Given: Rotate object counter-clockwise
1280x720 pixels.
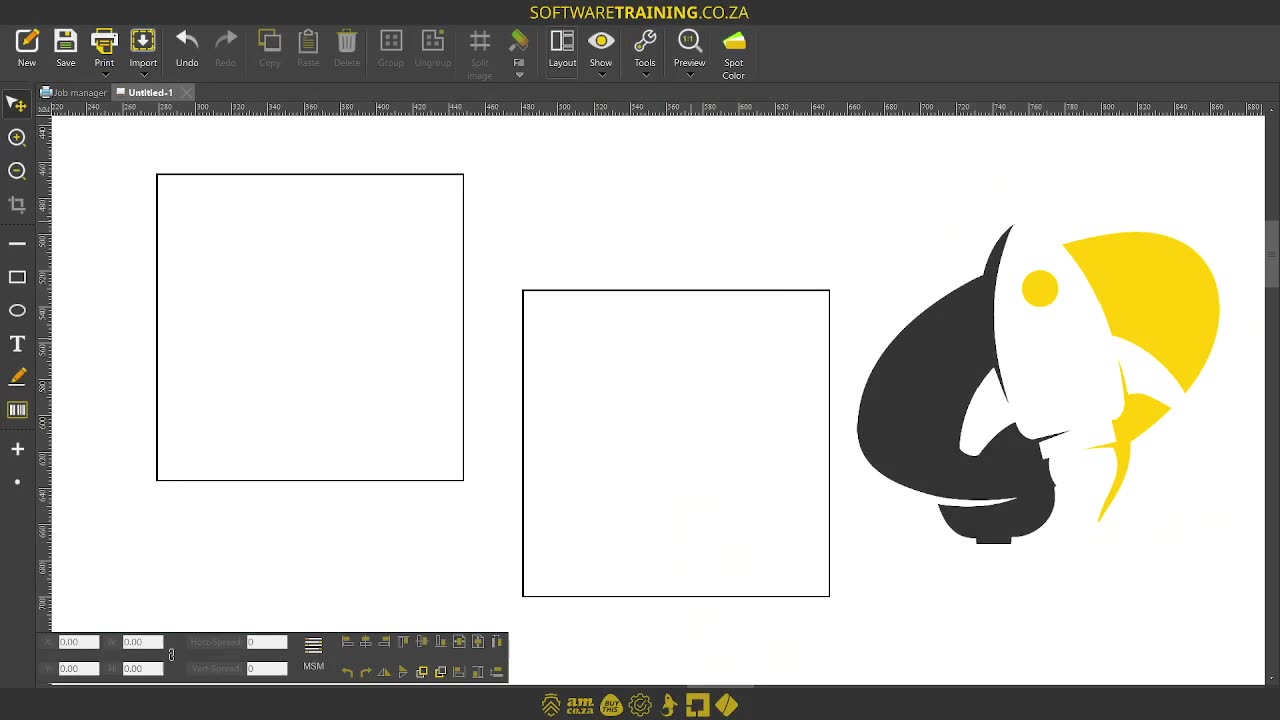Looking at the screenshot, I should pyautogui.click(x=347, y=672).
